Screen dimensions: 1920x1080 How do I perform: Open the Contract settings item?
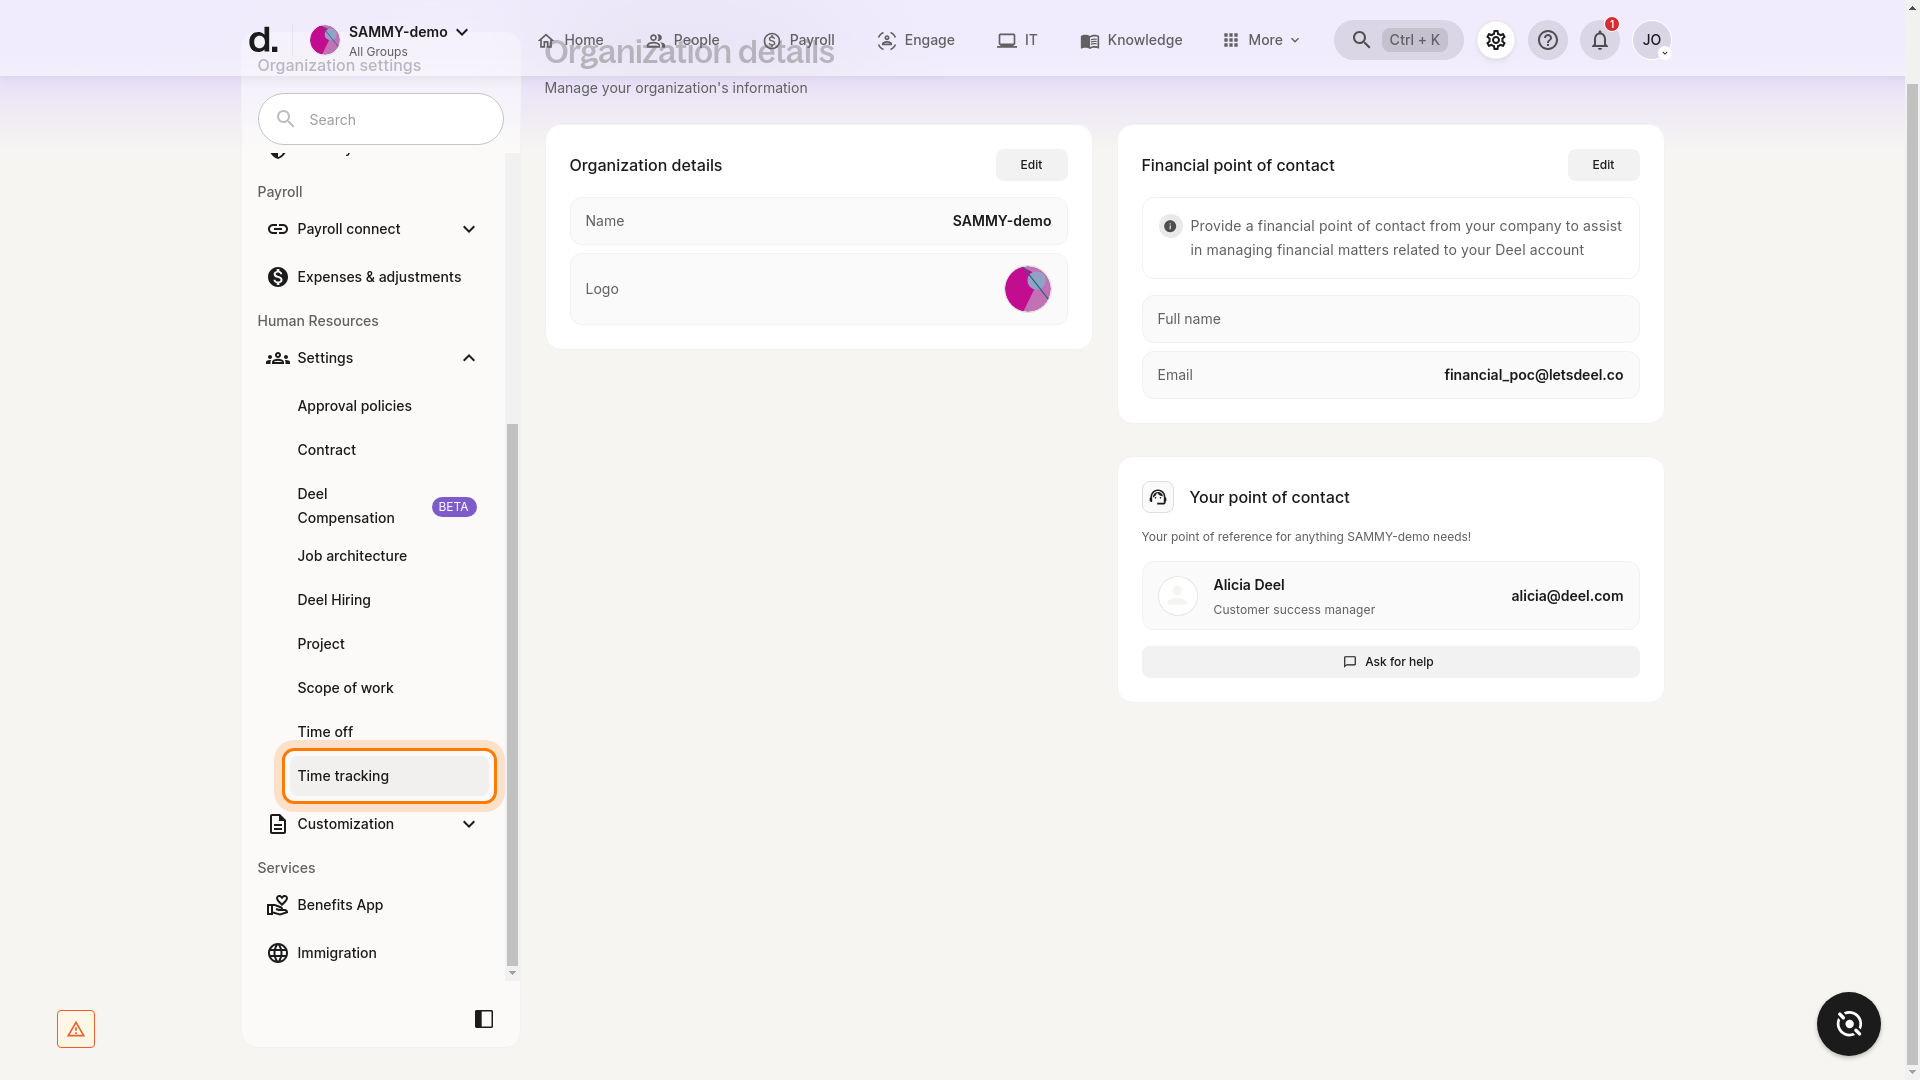pos(326,450)
